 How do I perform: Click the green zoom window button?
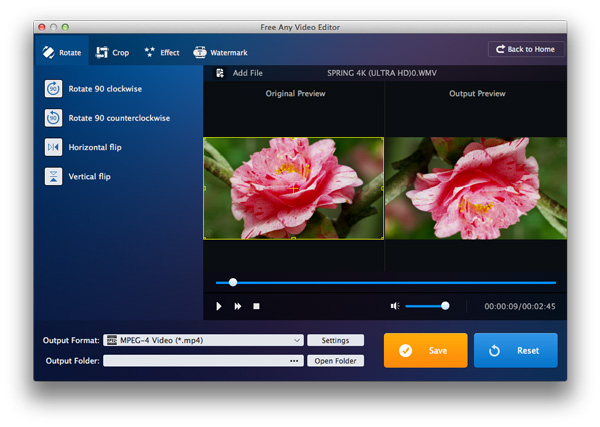pyautogui.click(x=65, y=27)
